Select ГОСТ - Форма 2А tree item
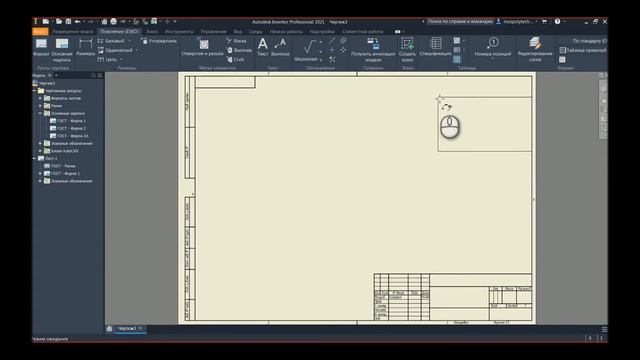 69,136
